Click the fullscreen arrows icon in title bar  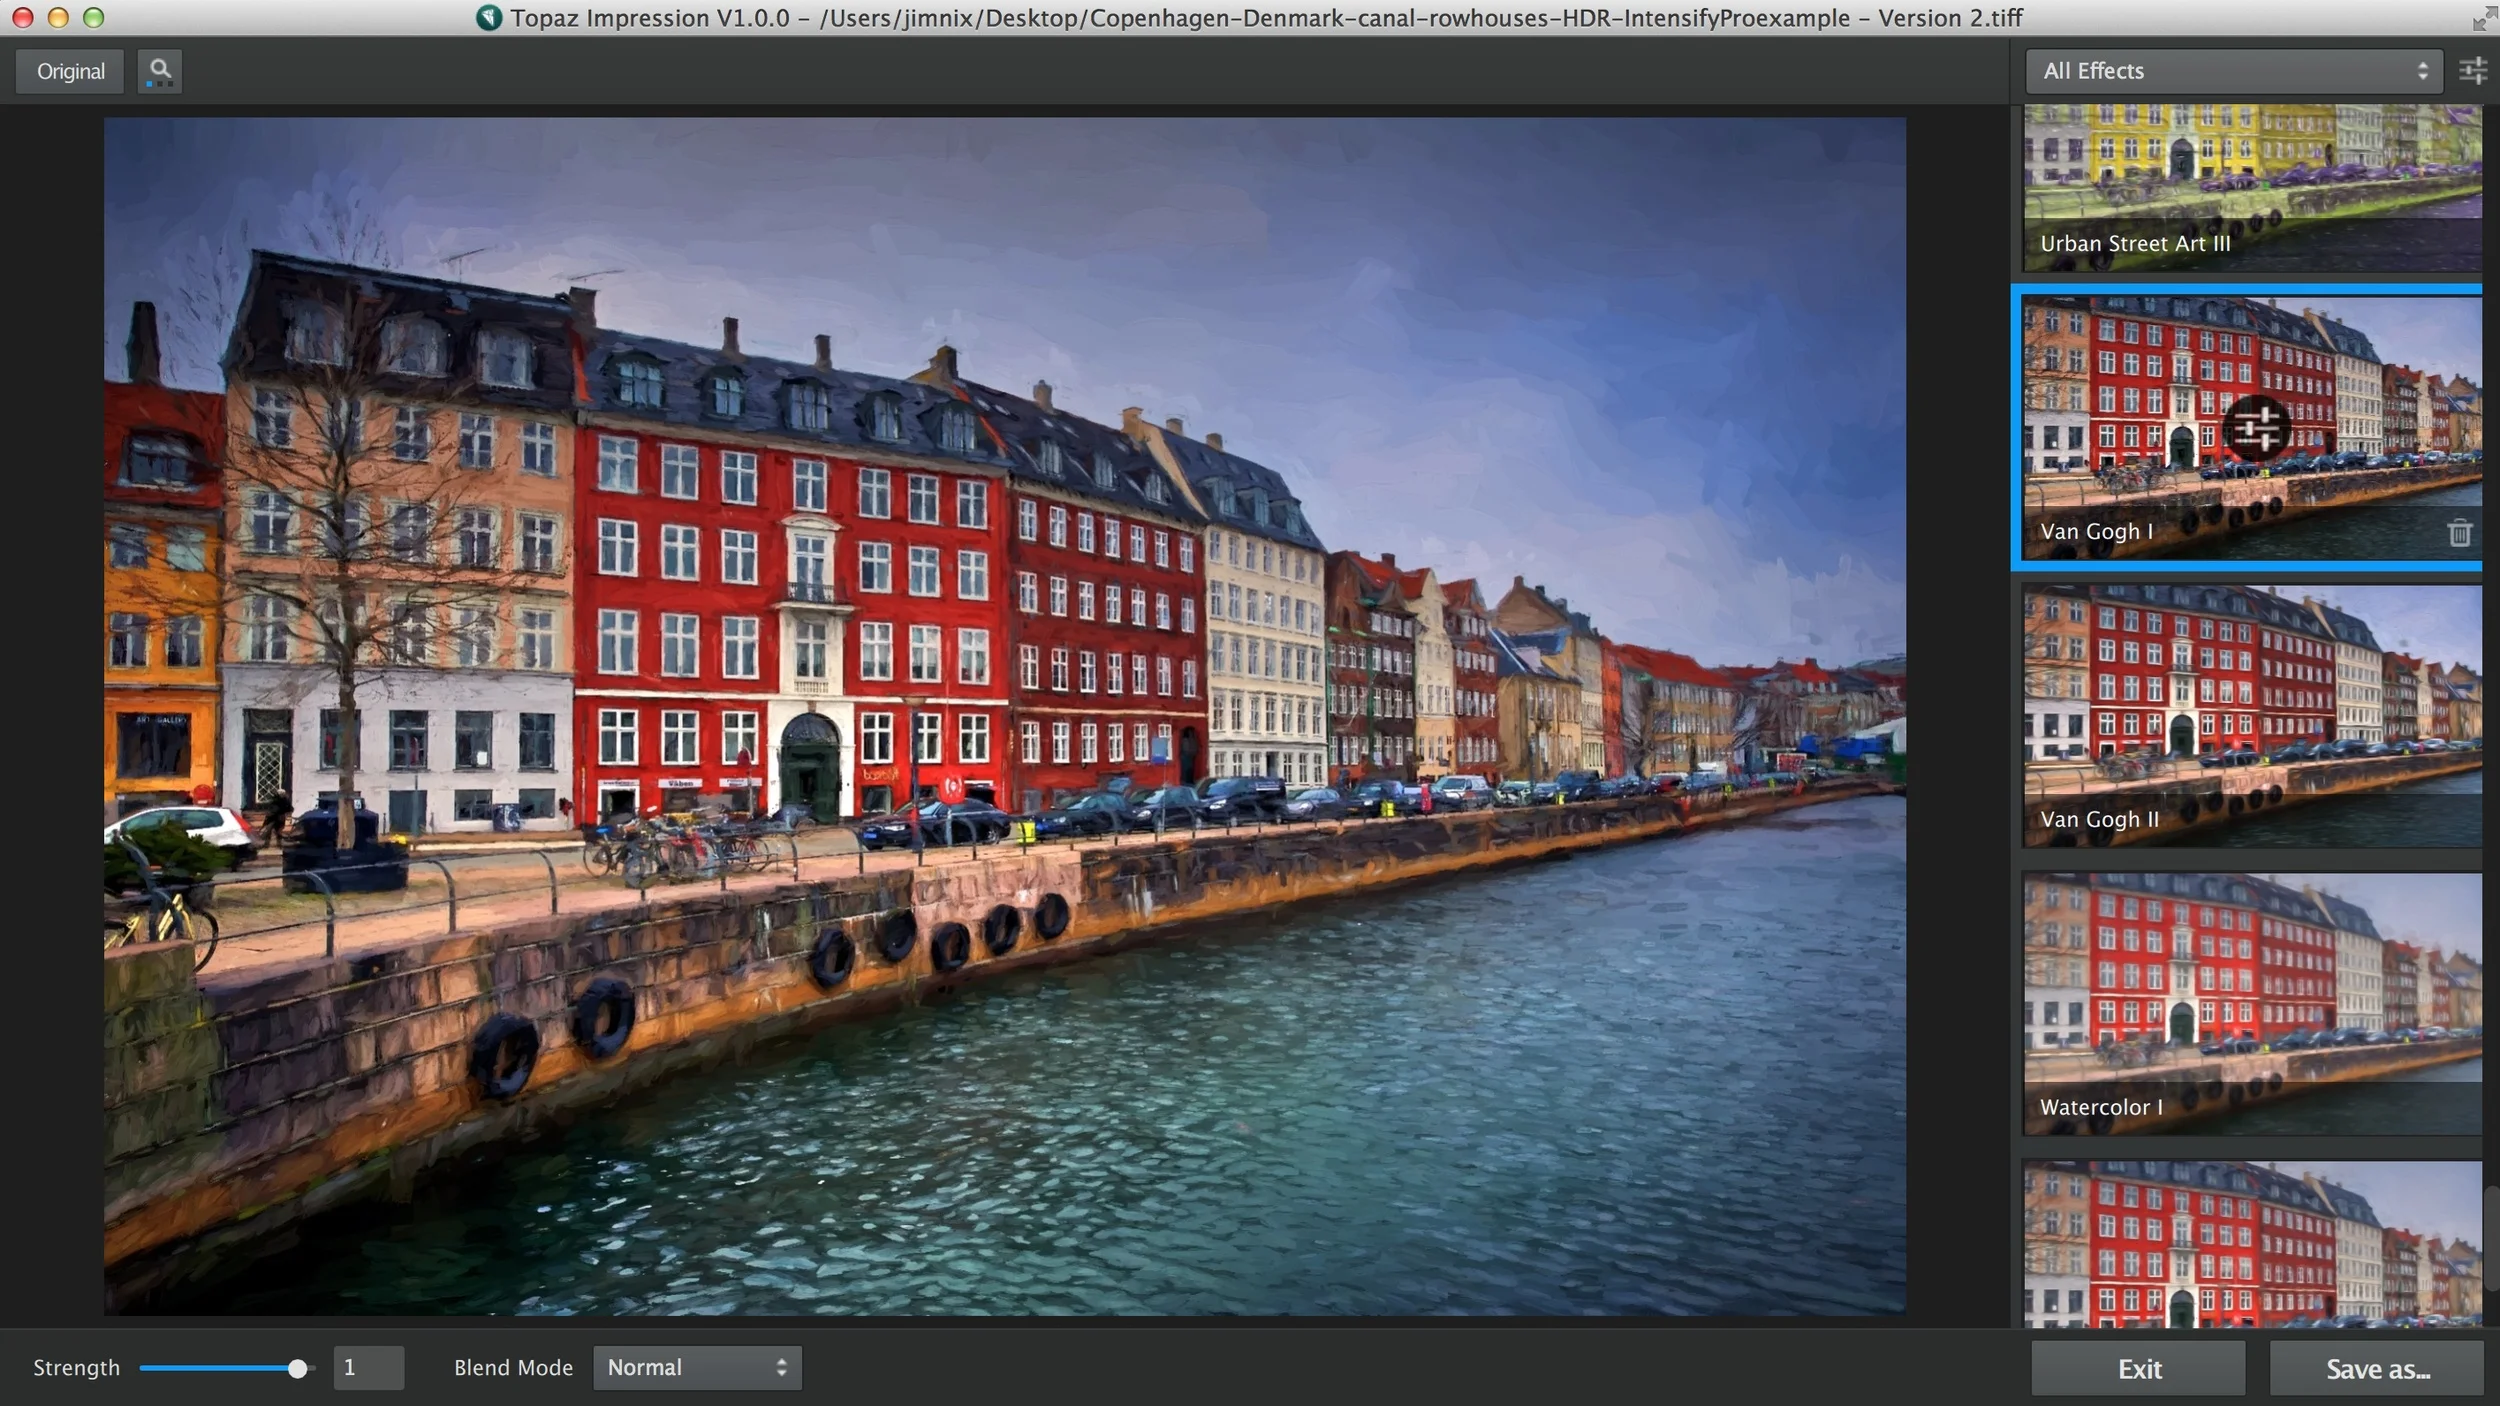click(x=2483, y=18)
